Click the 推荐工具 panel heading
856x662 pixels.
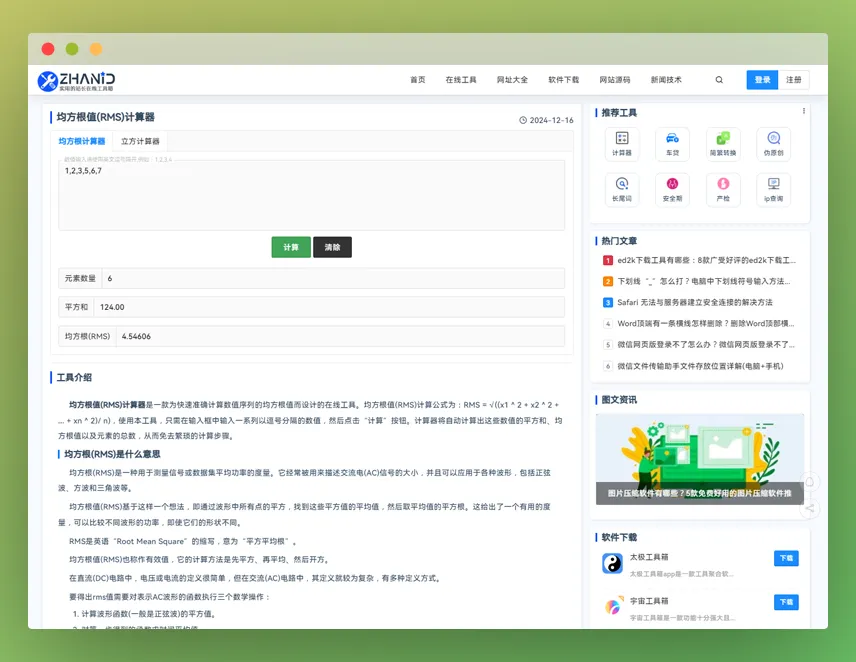619,113
